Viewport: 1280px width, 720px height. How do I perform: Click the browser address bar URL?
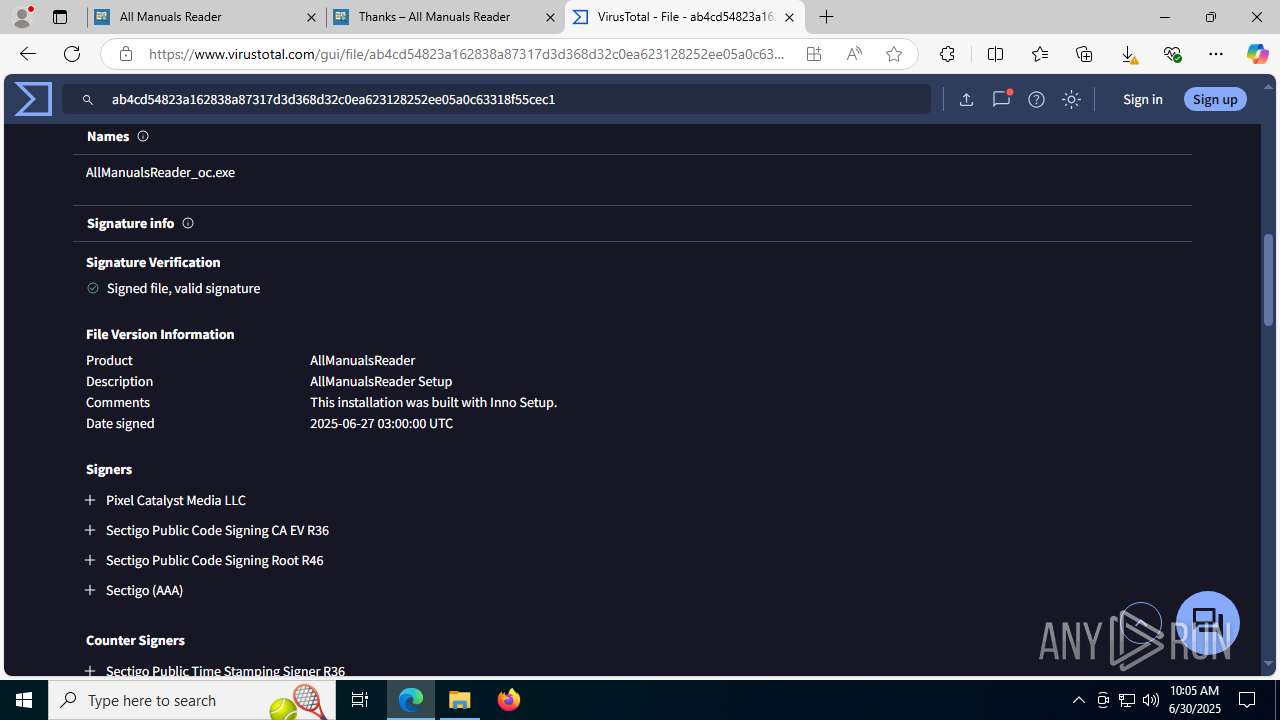467,54
